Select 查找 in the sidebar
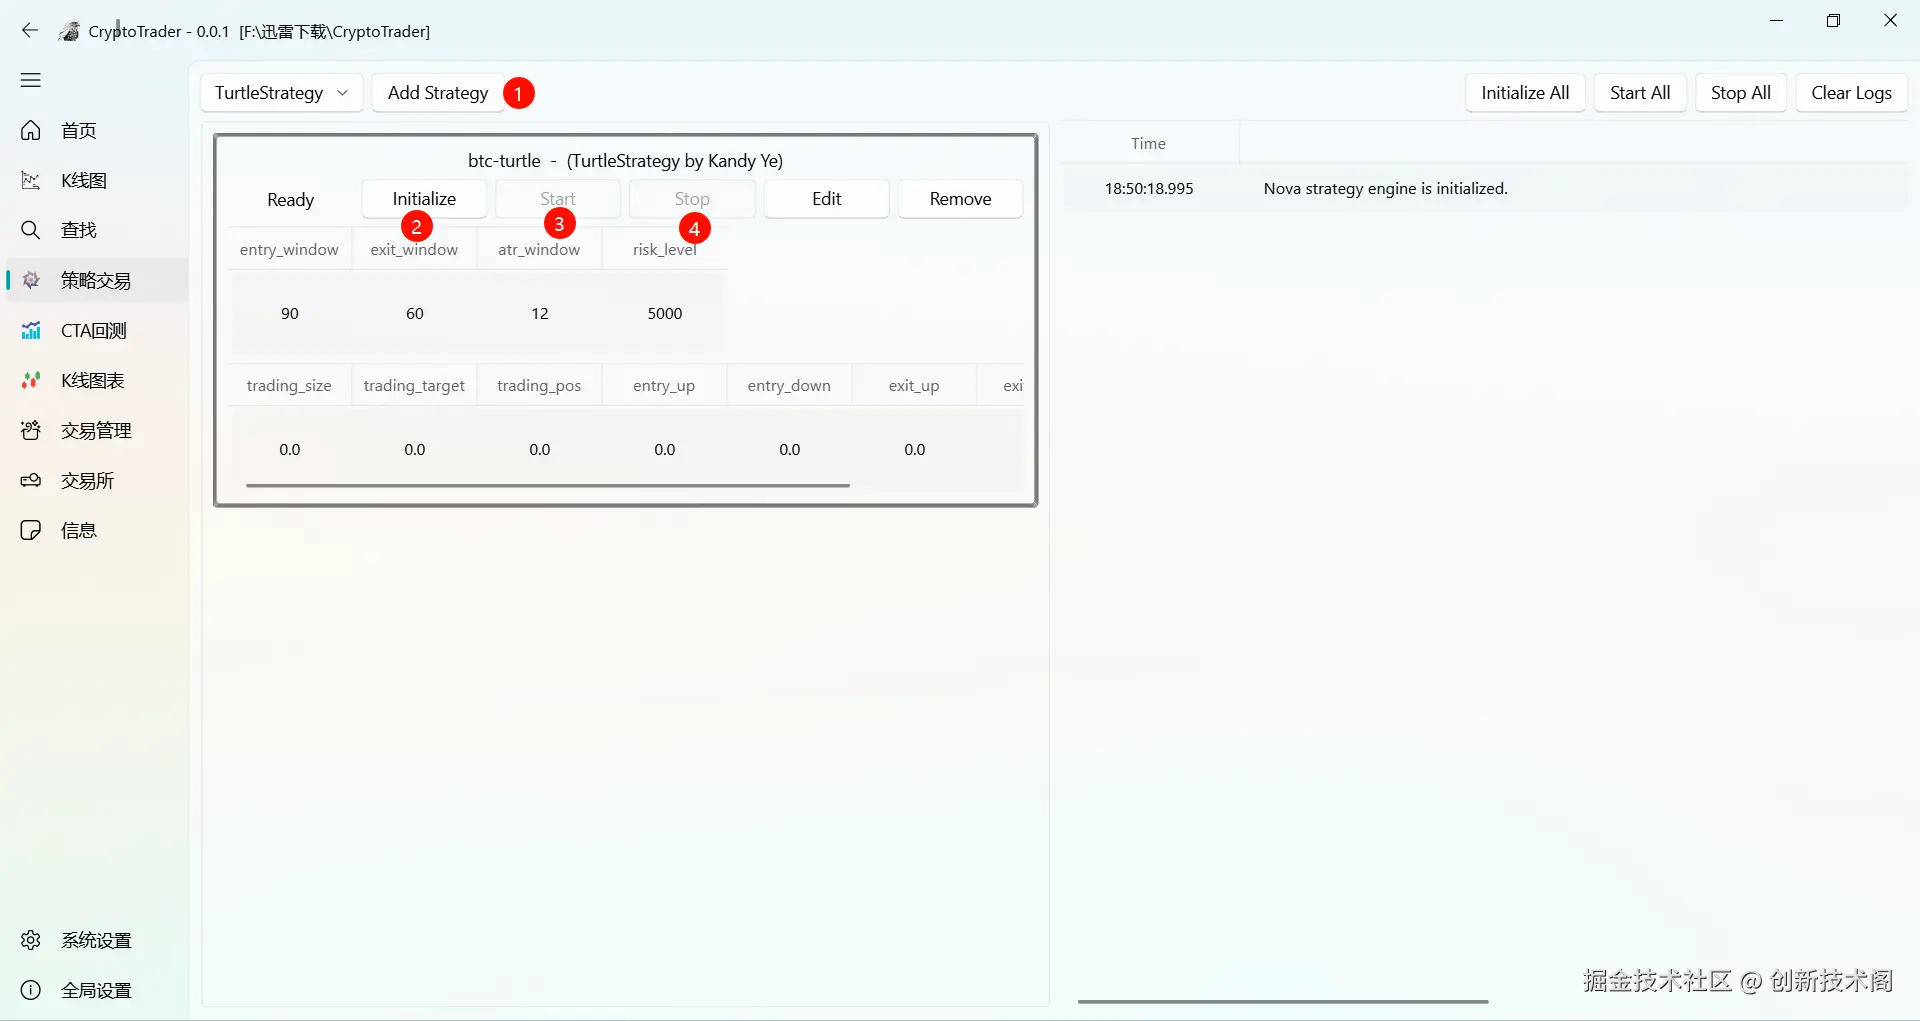Screen dimensions: 1920x1021 pos(96,231)
